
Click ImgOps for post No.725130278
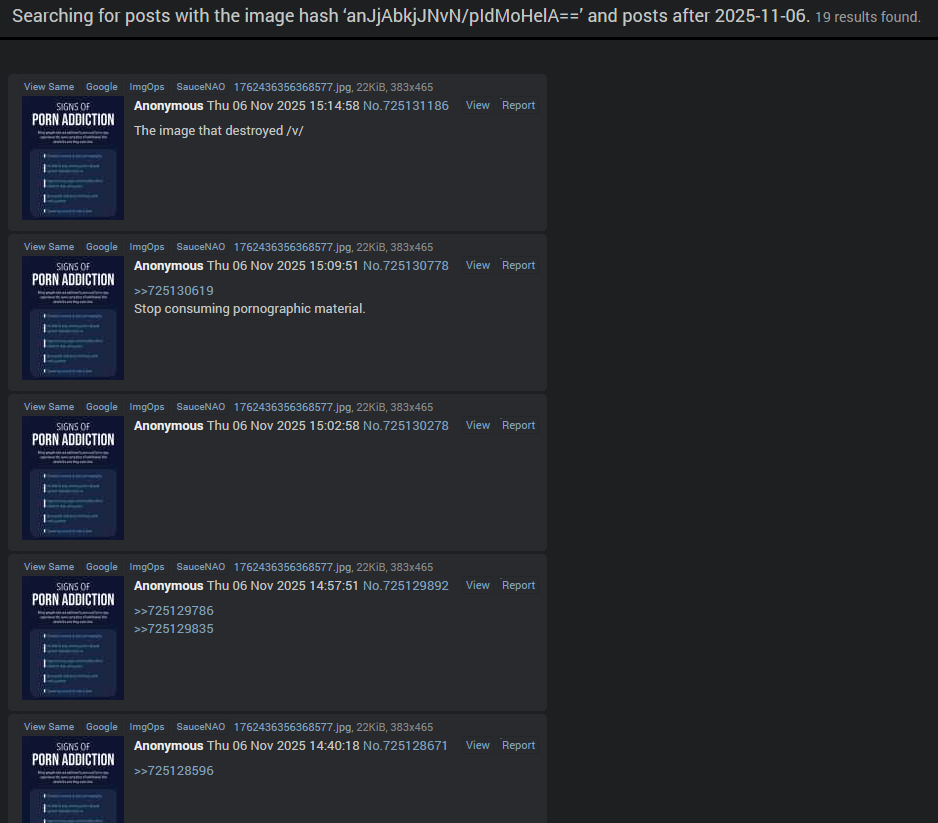pyautogui.click(x=147, y=407)
